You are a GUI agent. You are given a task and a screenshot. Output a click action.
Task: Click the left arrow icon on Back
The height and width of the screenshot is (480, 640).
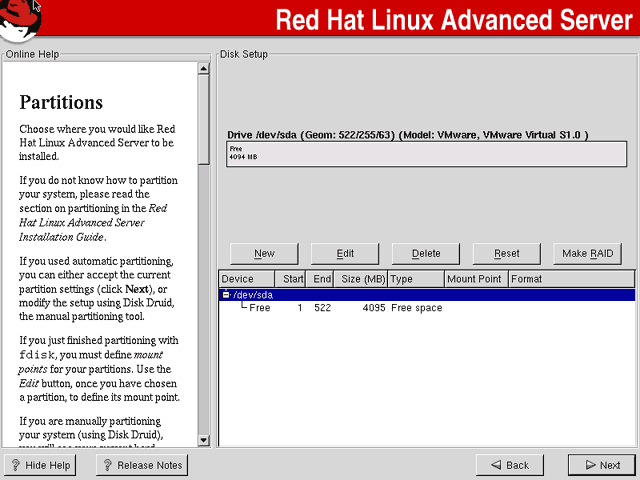pyautogui.click(x=496, y=465)
